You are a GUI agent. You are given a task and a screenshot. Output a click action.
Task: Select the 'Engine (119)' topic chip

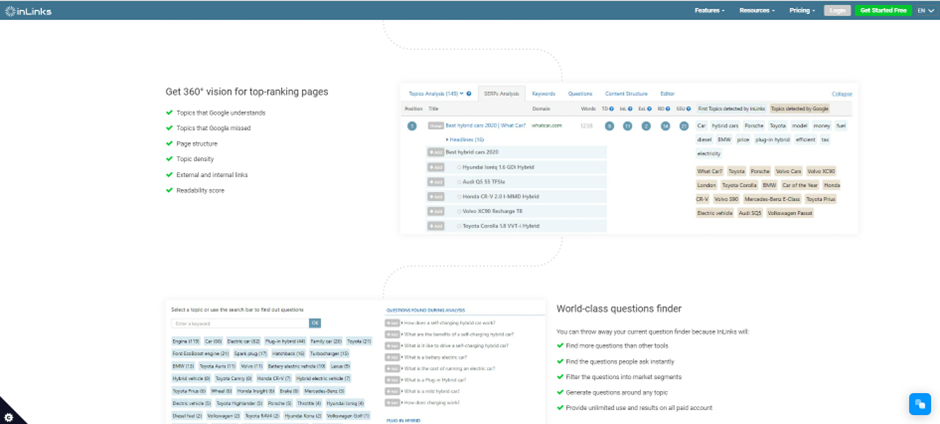point(186,341)
